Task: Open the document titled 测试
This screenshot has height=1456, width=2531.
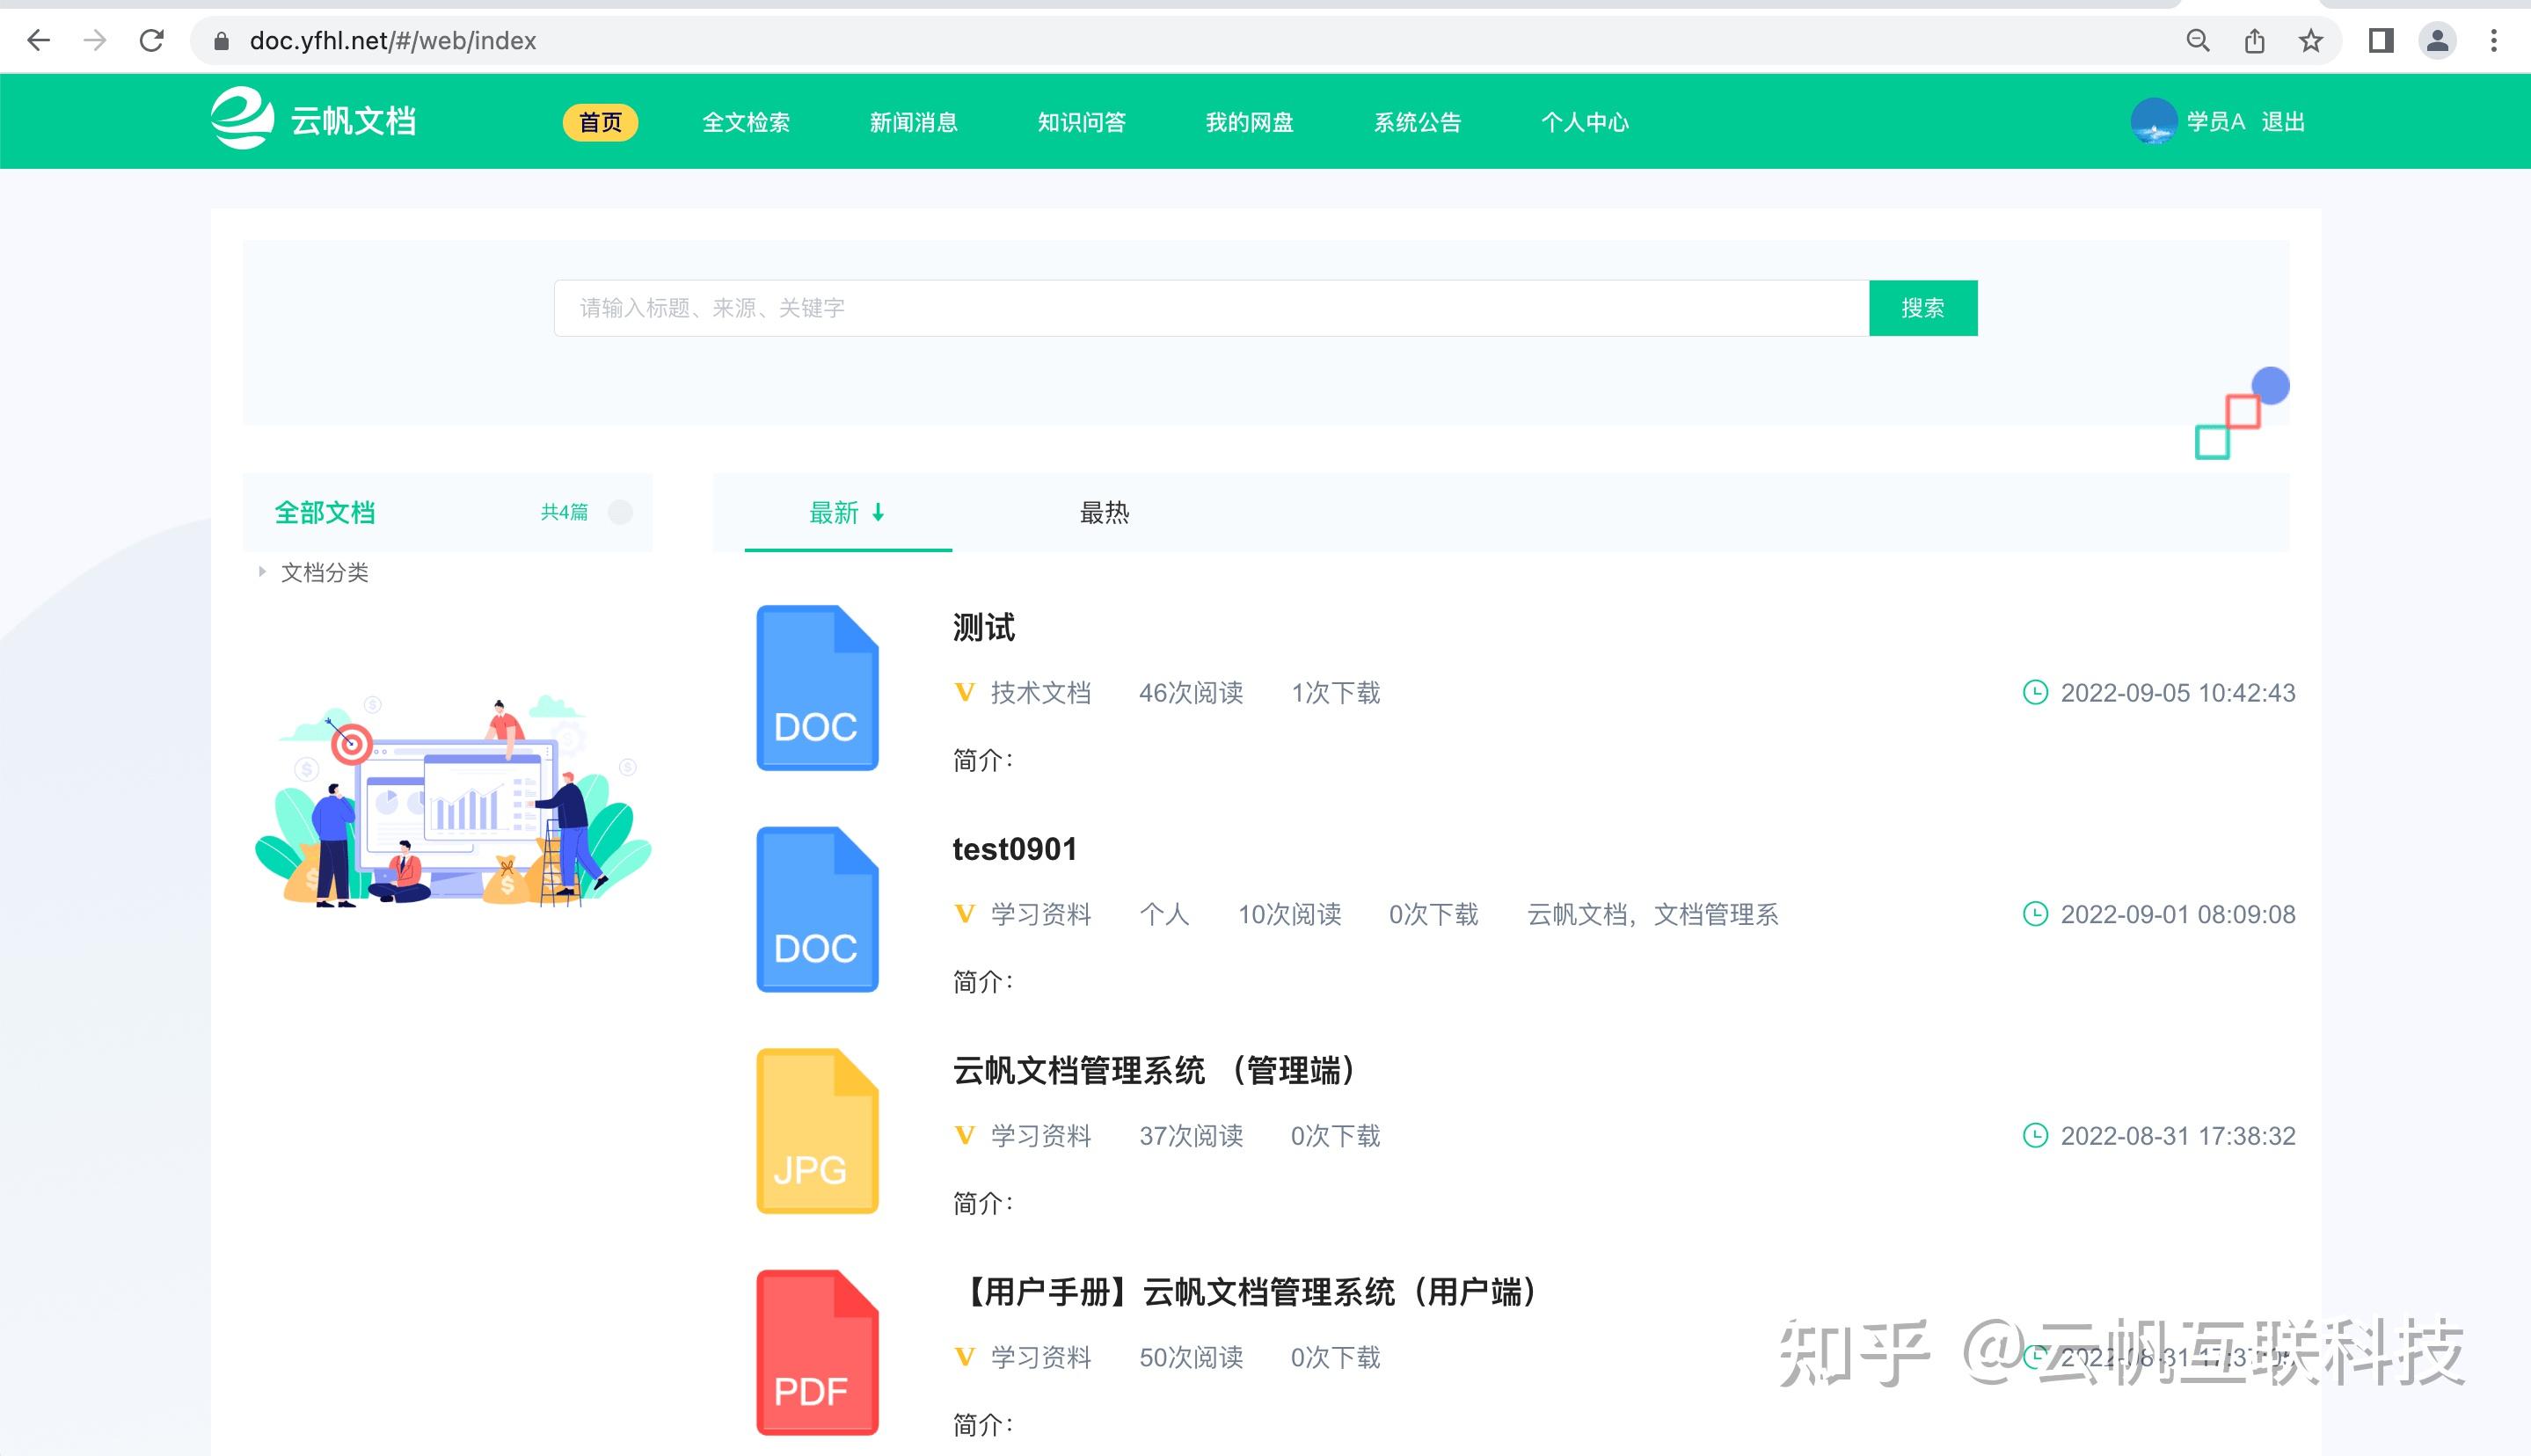Action: click(x=984, y=627)
